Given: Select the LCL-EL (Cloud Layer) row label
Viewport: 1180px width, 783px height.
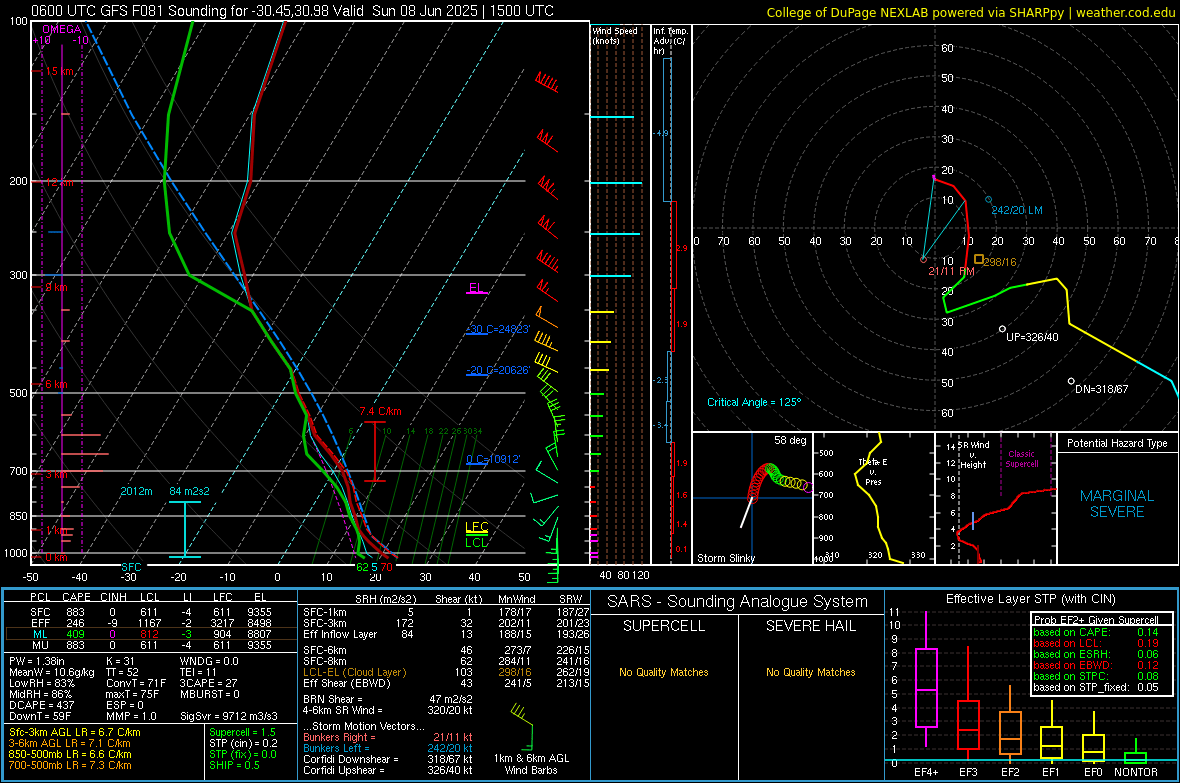Looking at the screenshot, I should pos(354,673).
